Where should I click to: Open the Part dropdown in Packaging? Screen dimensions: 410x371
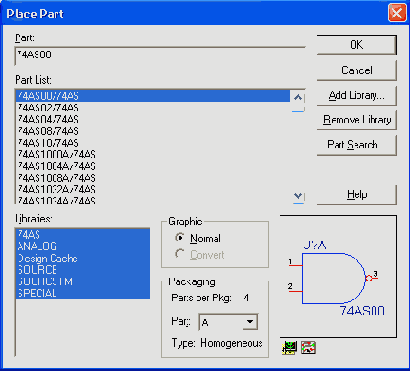click(249, 322)
